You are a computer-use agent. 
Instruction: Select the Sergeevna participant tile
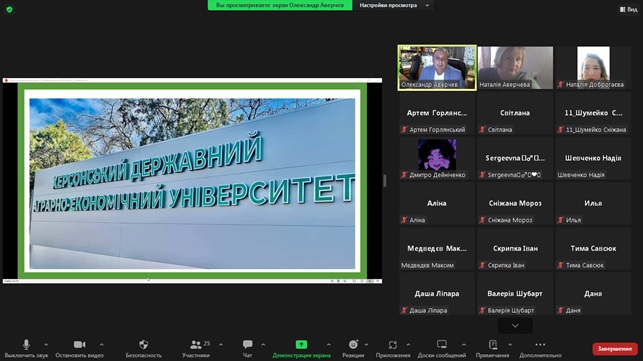[x=515, y=158]
